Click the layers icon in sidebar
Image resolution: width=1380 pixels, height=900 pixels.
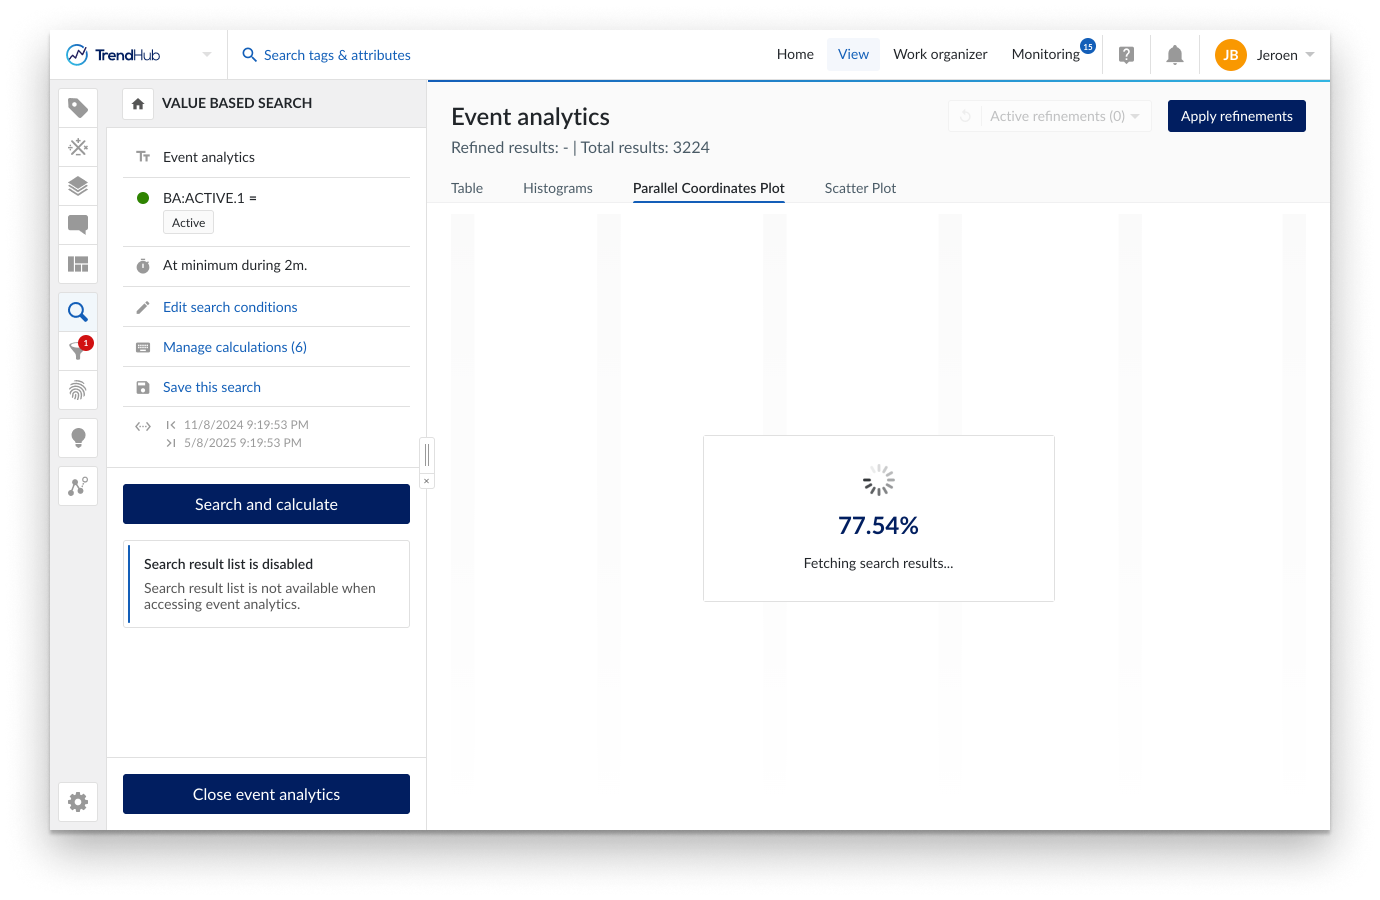click(x=78, y=186)
